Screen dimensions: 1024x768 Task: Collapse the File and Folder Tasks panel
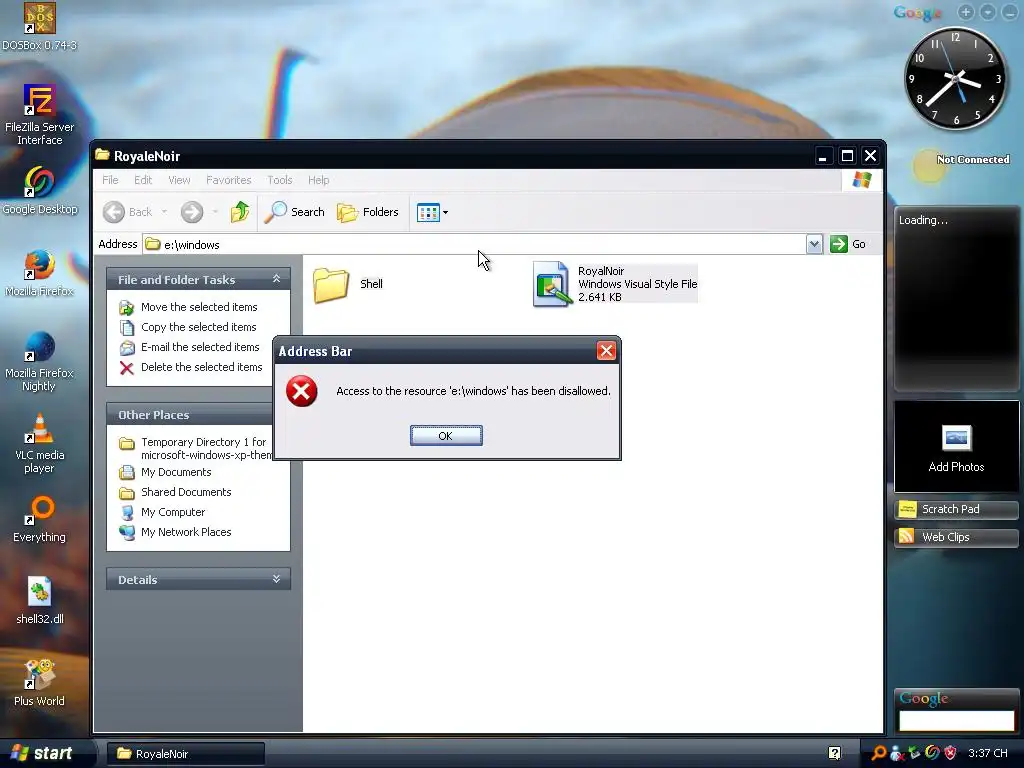[276, 279]
